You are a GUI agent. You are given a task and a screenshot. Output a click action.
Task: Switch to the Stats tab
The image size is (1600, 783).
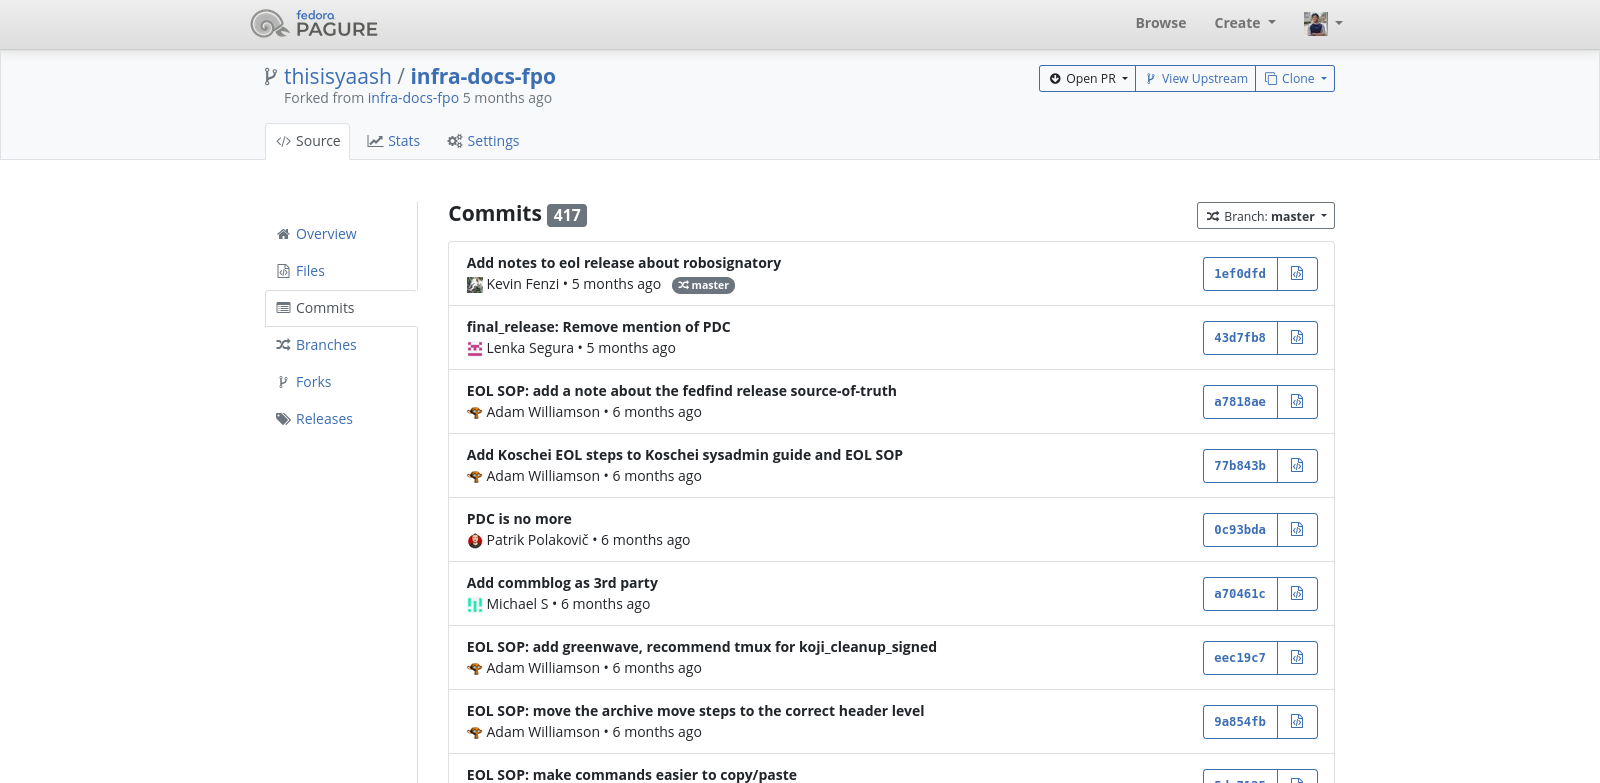[x=393, y=141]
